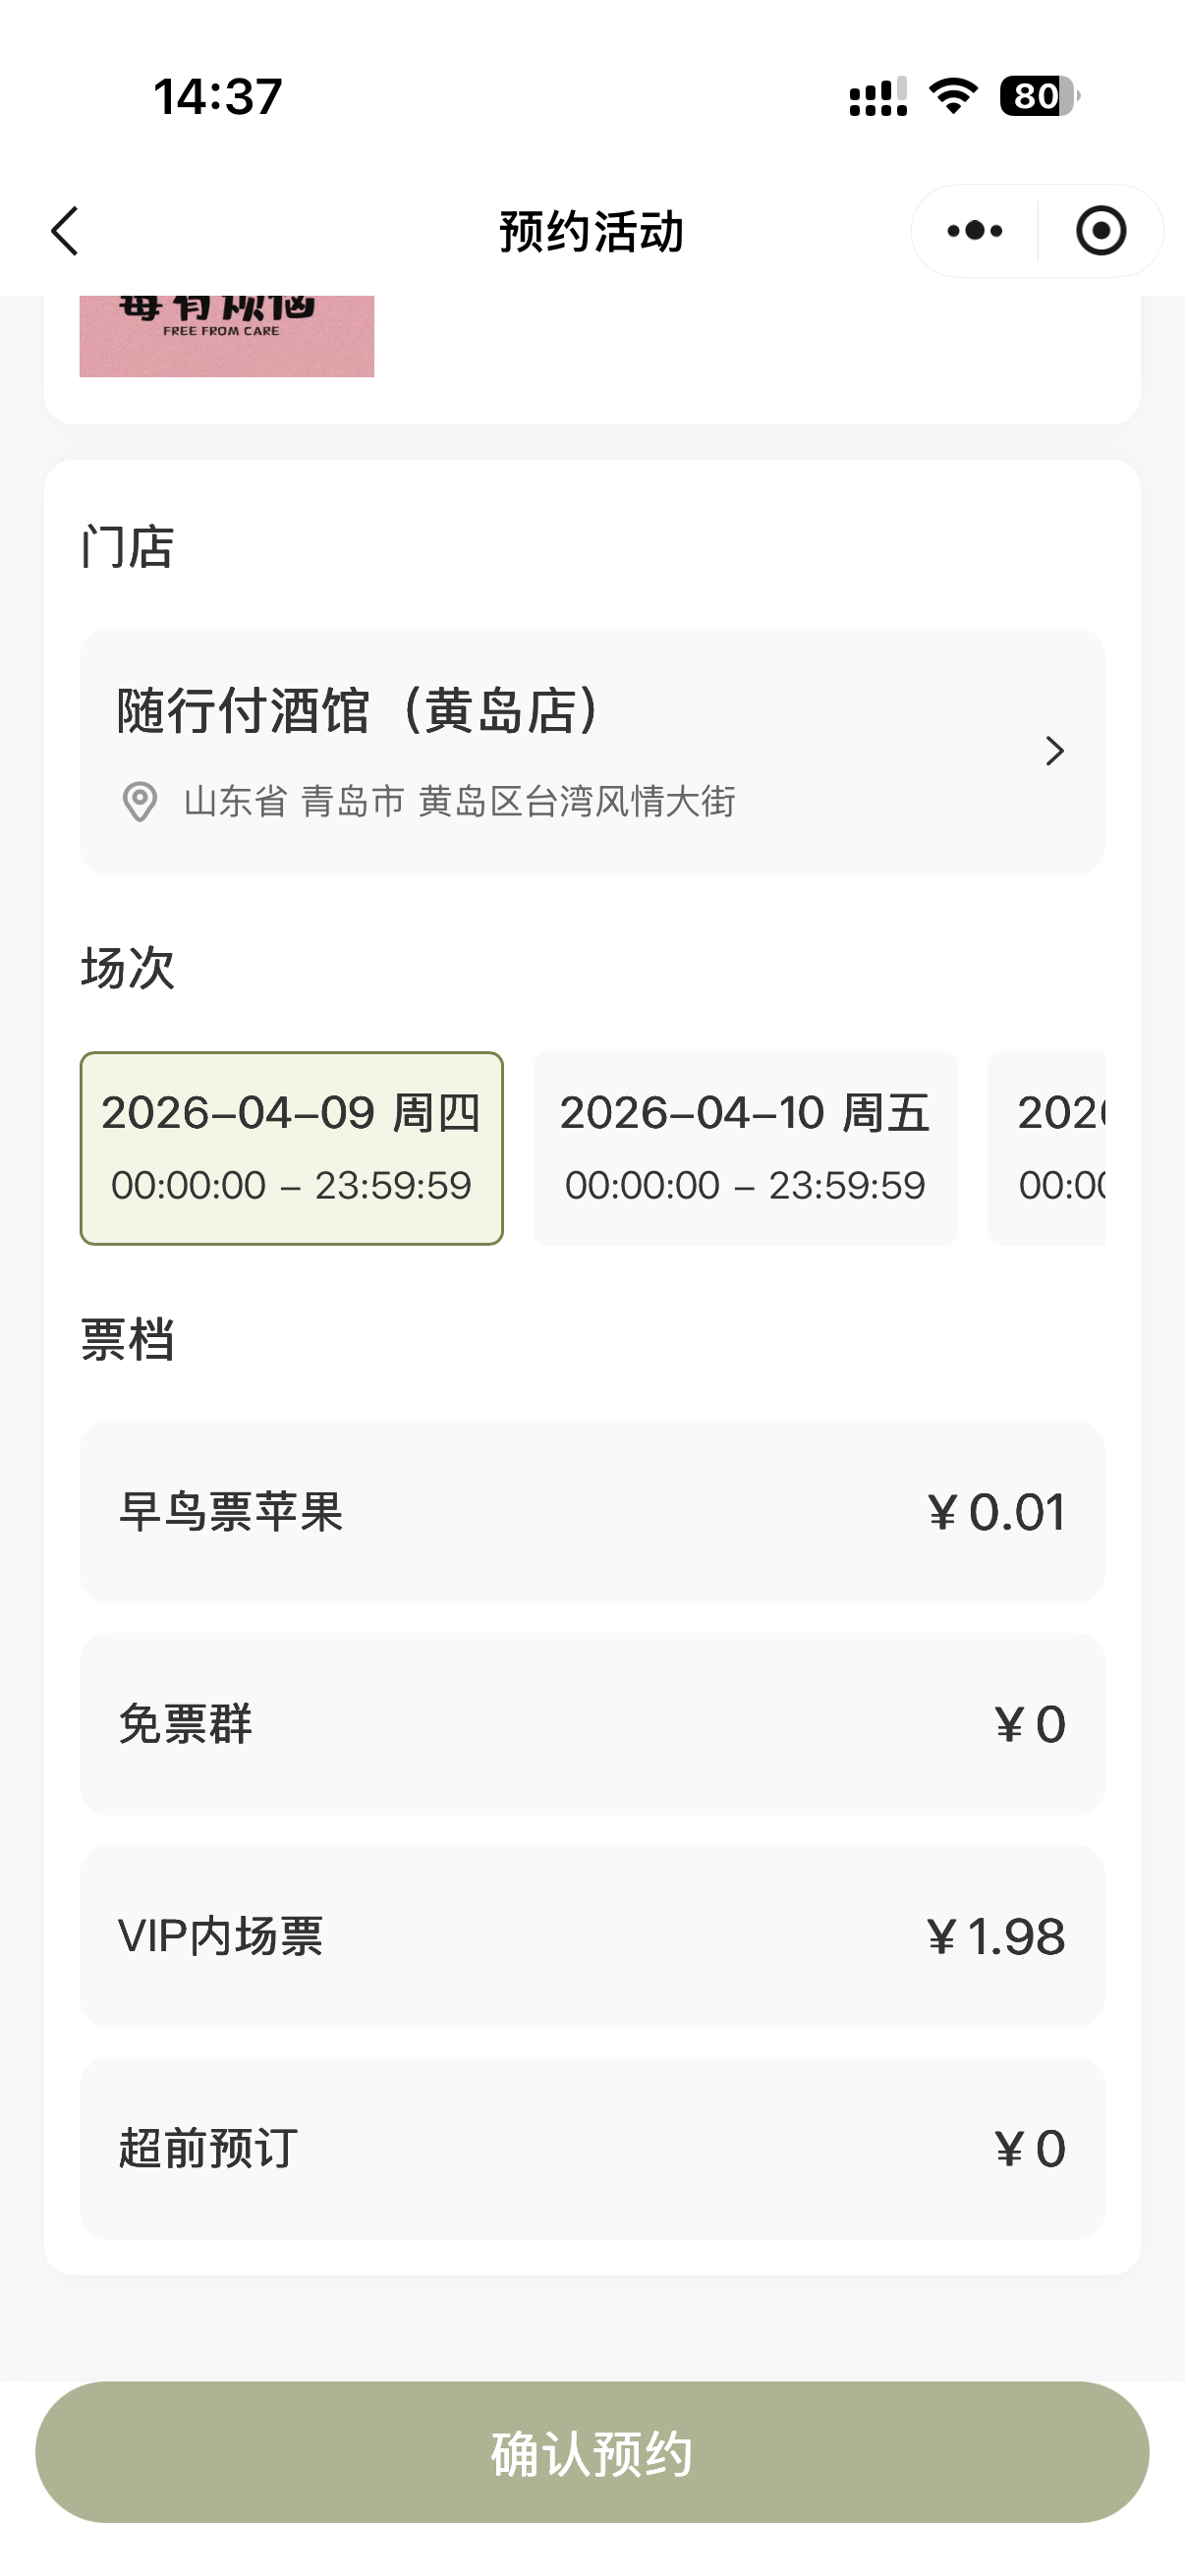Tap the location pin icon
The height and width of the screenshot is (2576, 1185).
(140, 802)
